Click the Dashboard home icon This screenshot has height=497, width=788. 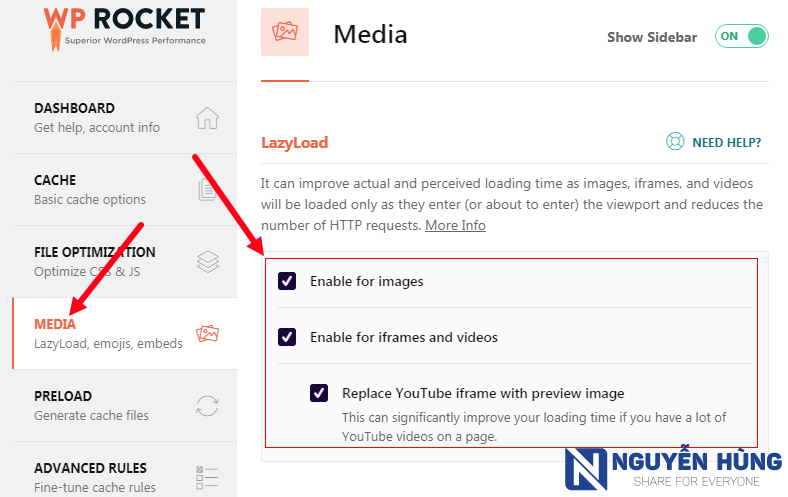coord(207,118)
